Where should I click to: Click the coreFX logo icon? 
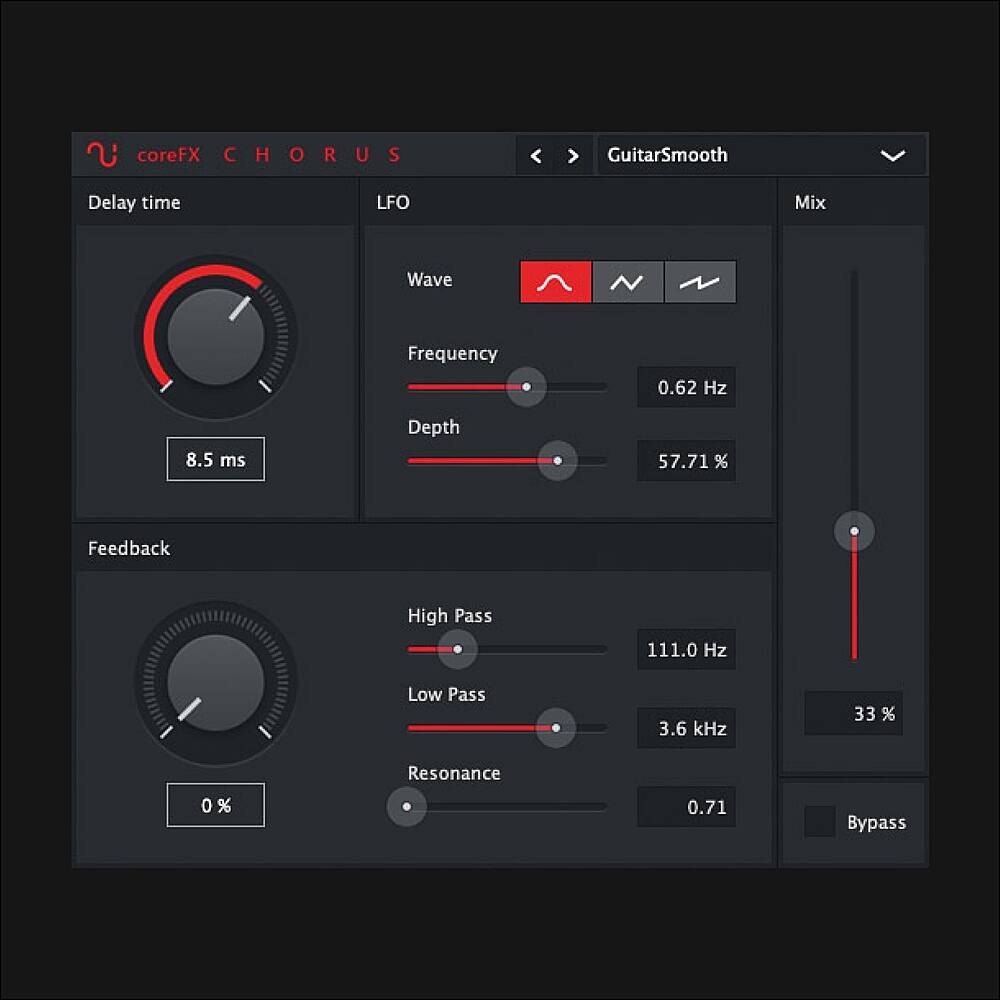(102, 155)
